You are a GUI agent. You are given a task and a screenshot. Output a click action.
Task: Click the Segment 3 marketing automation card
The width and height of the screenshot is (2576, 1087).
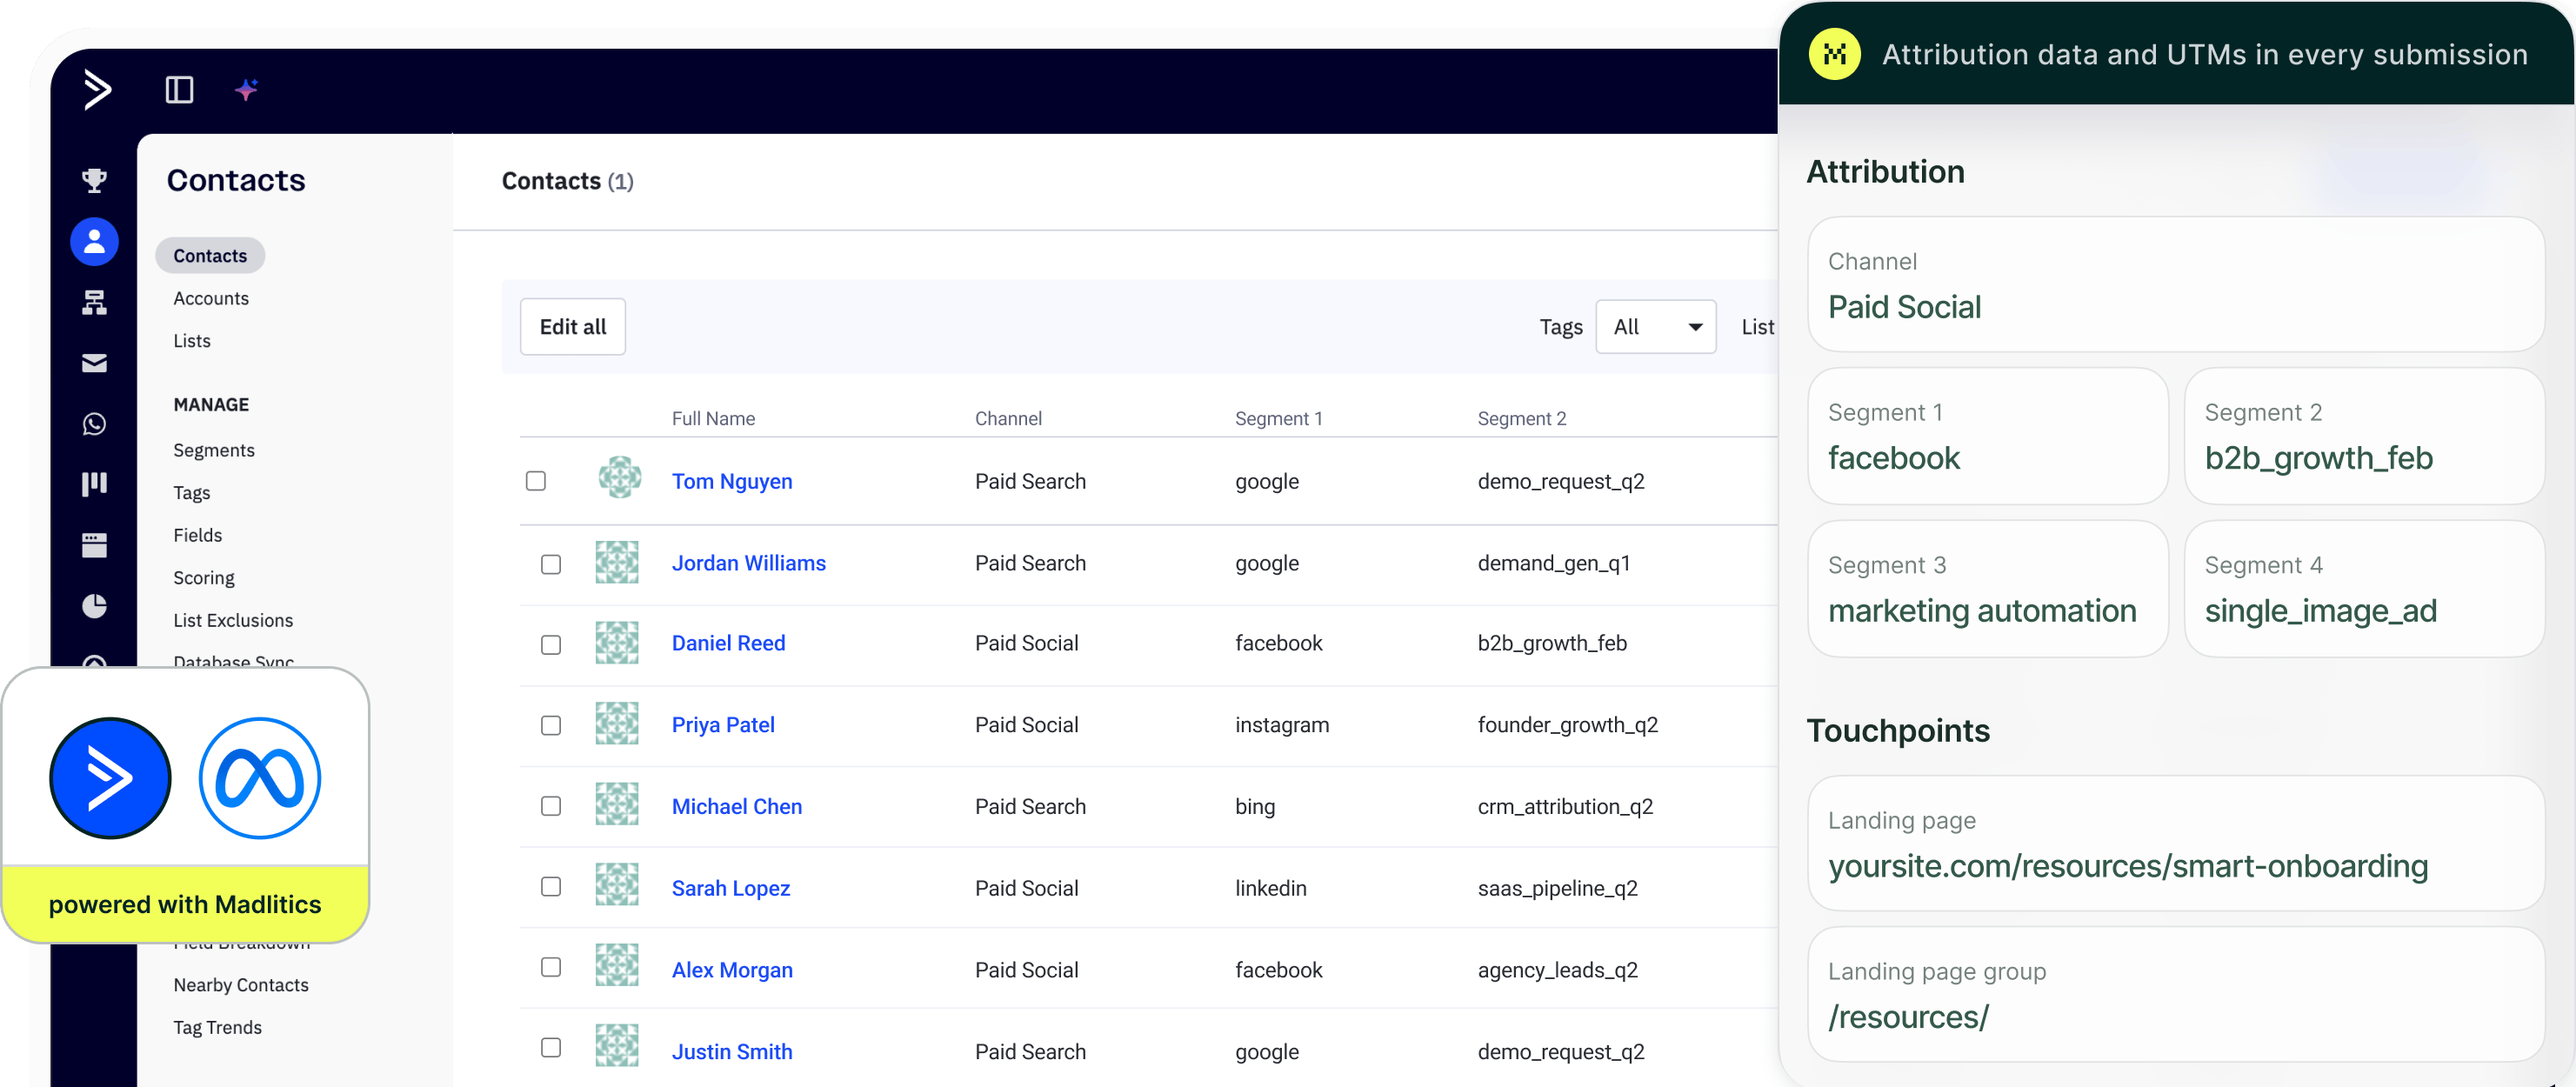point(1988,589)
